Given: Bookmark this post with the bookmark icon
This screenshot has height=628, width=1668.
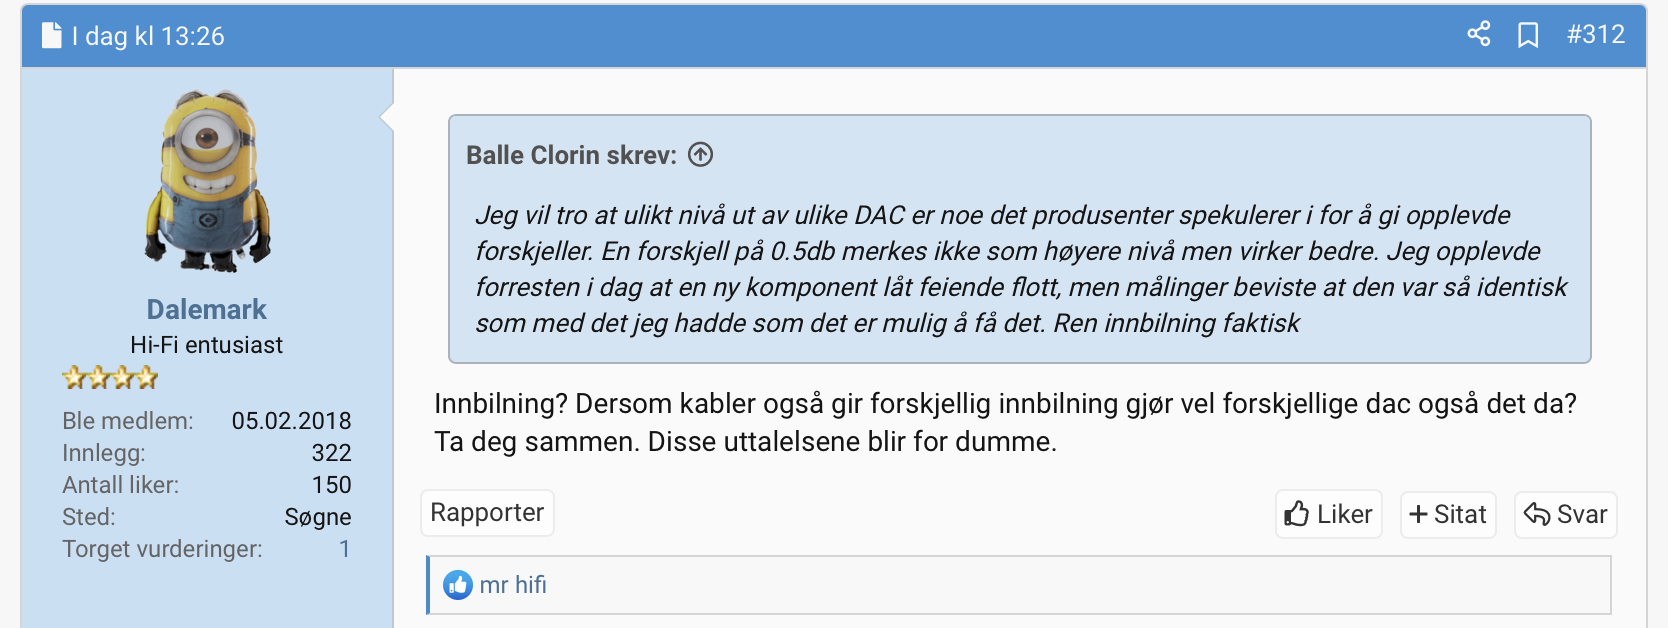Looking at the screenshot, I should pyautogui.click(x=1528, y=35).
